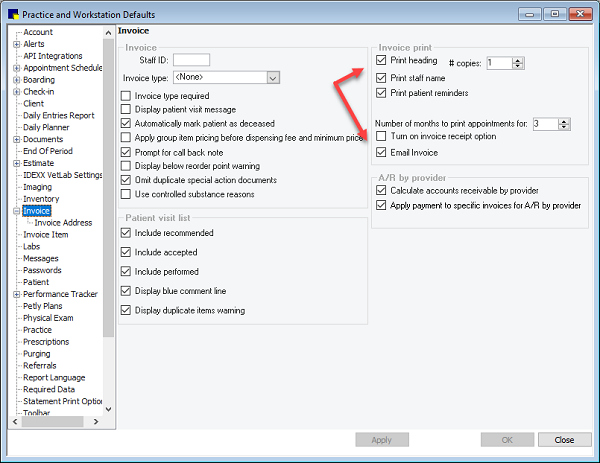Click the Practice and Workstation Defaults title icon
Screen dimensions: 600x463
[12, 11]
